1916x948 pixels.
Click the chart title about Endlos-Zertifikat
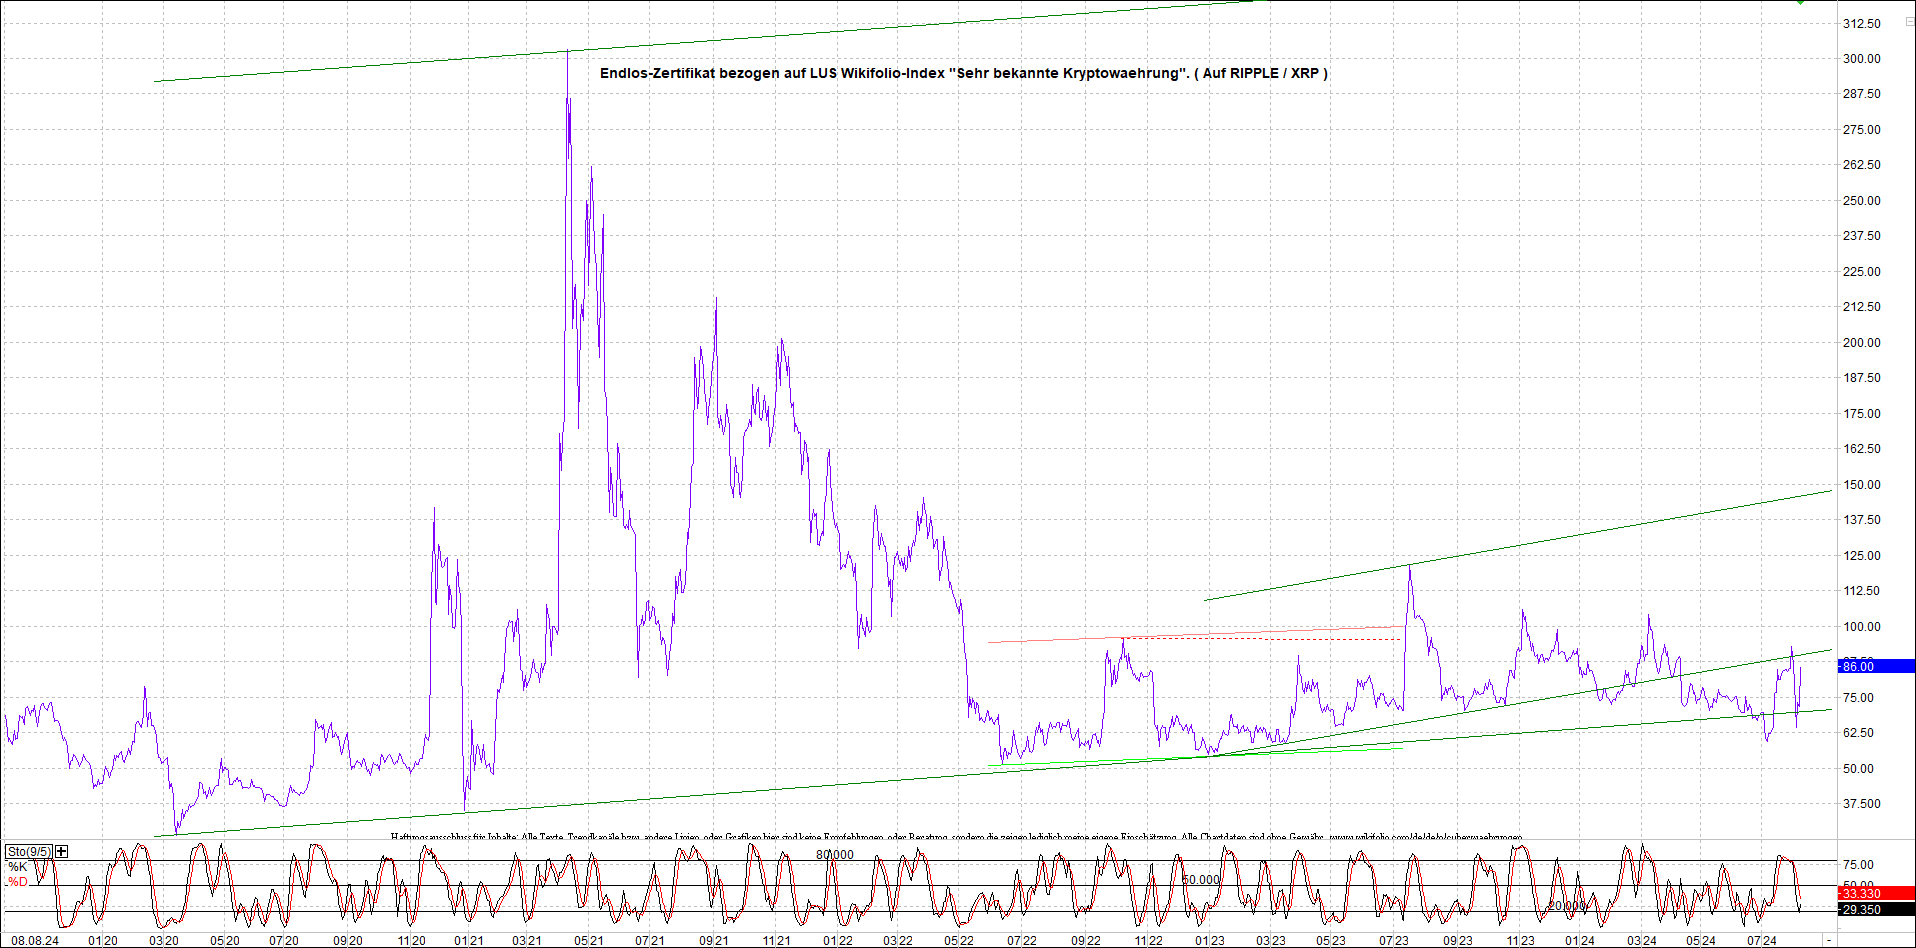(x=963, y=73)
